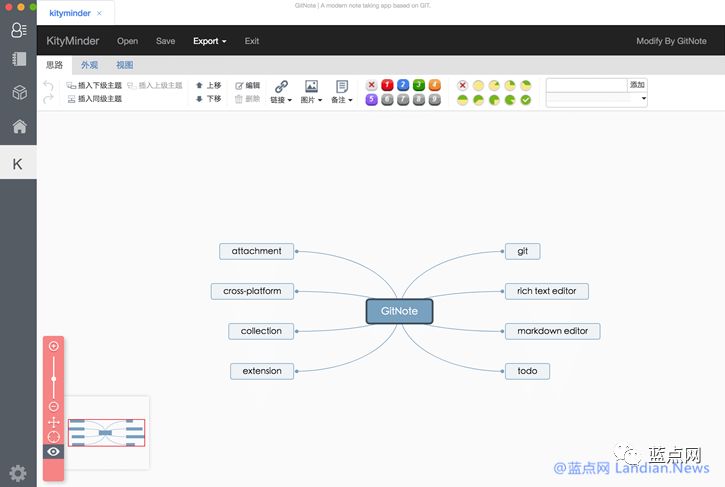Zoom out with minus navigator button

click(x=54, y=407)
